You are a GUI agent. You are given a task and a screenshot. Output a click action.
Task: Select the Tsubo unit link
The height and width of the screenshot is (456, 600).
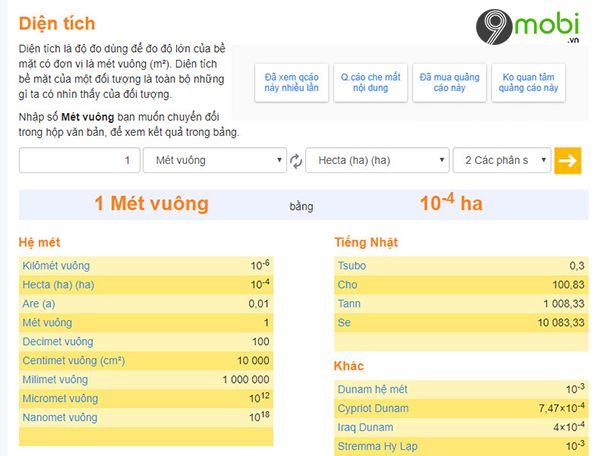[352, 265]
